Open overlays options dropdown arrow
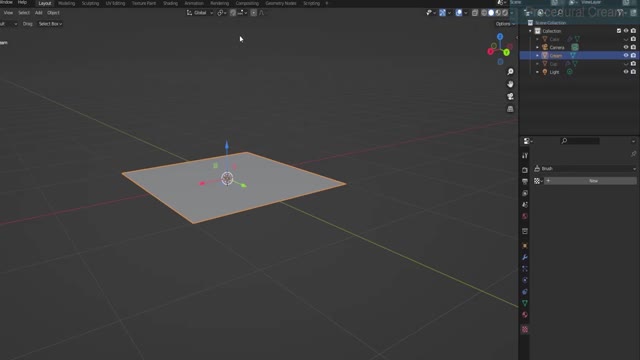The image size is (640, 360). pos(466,13)
